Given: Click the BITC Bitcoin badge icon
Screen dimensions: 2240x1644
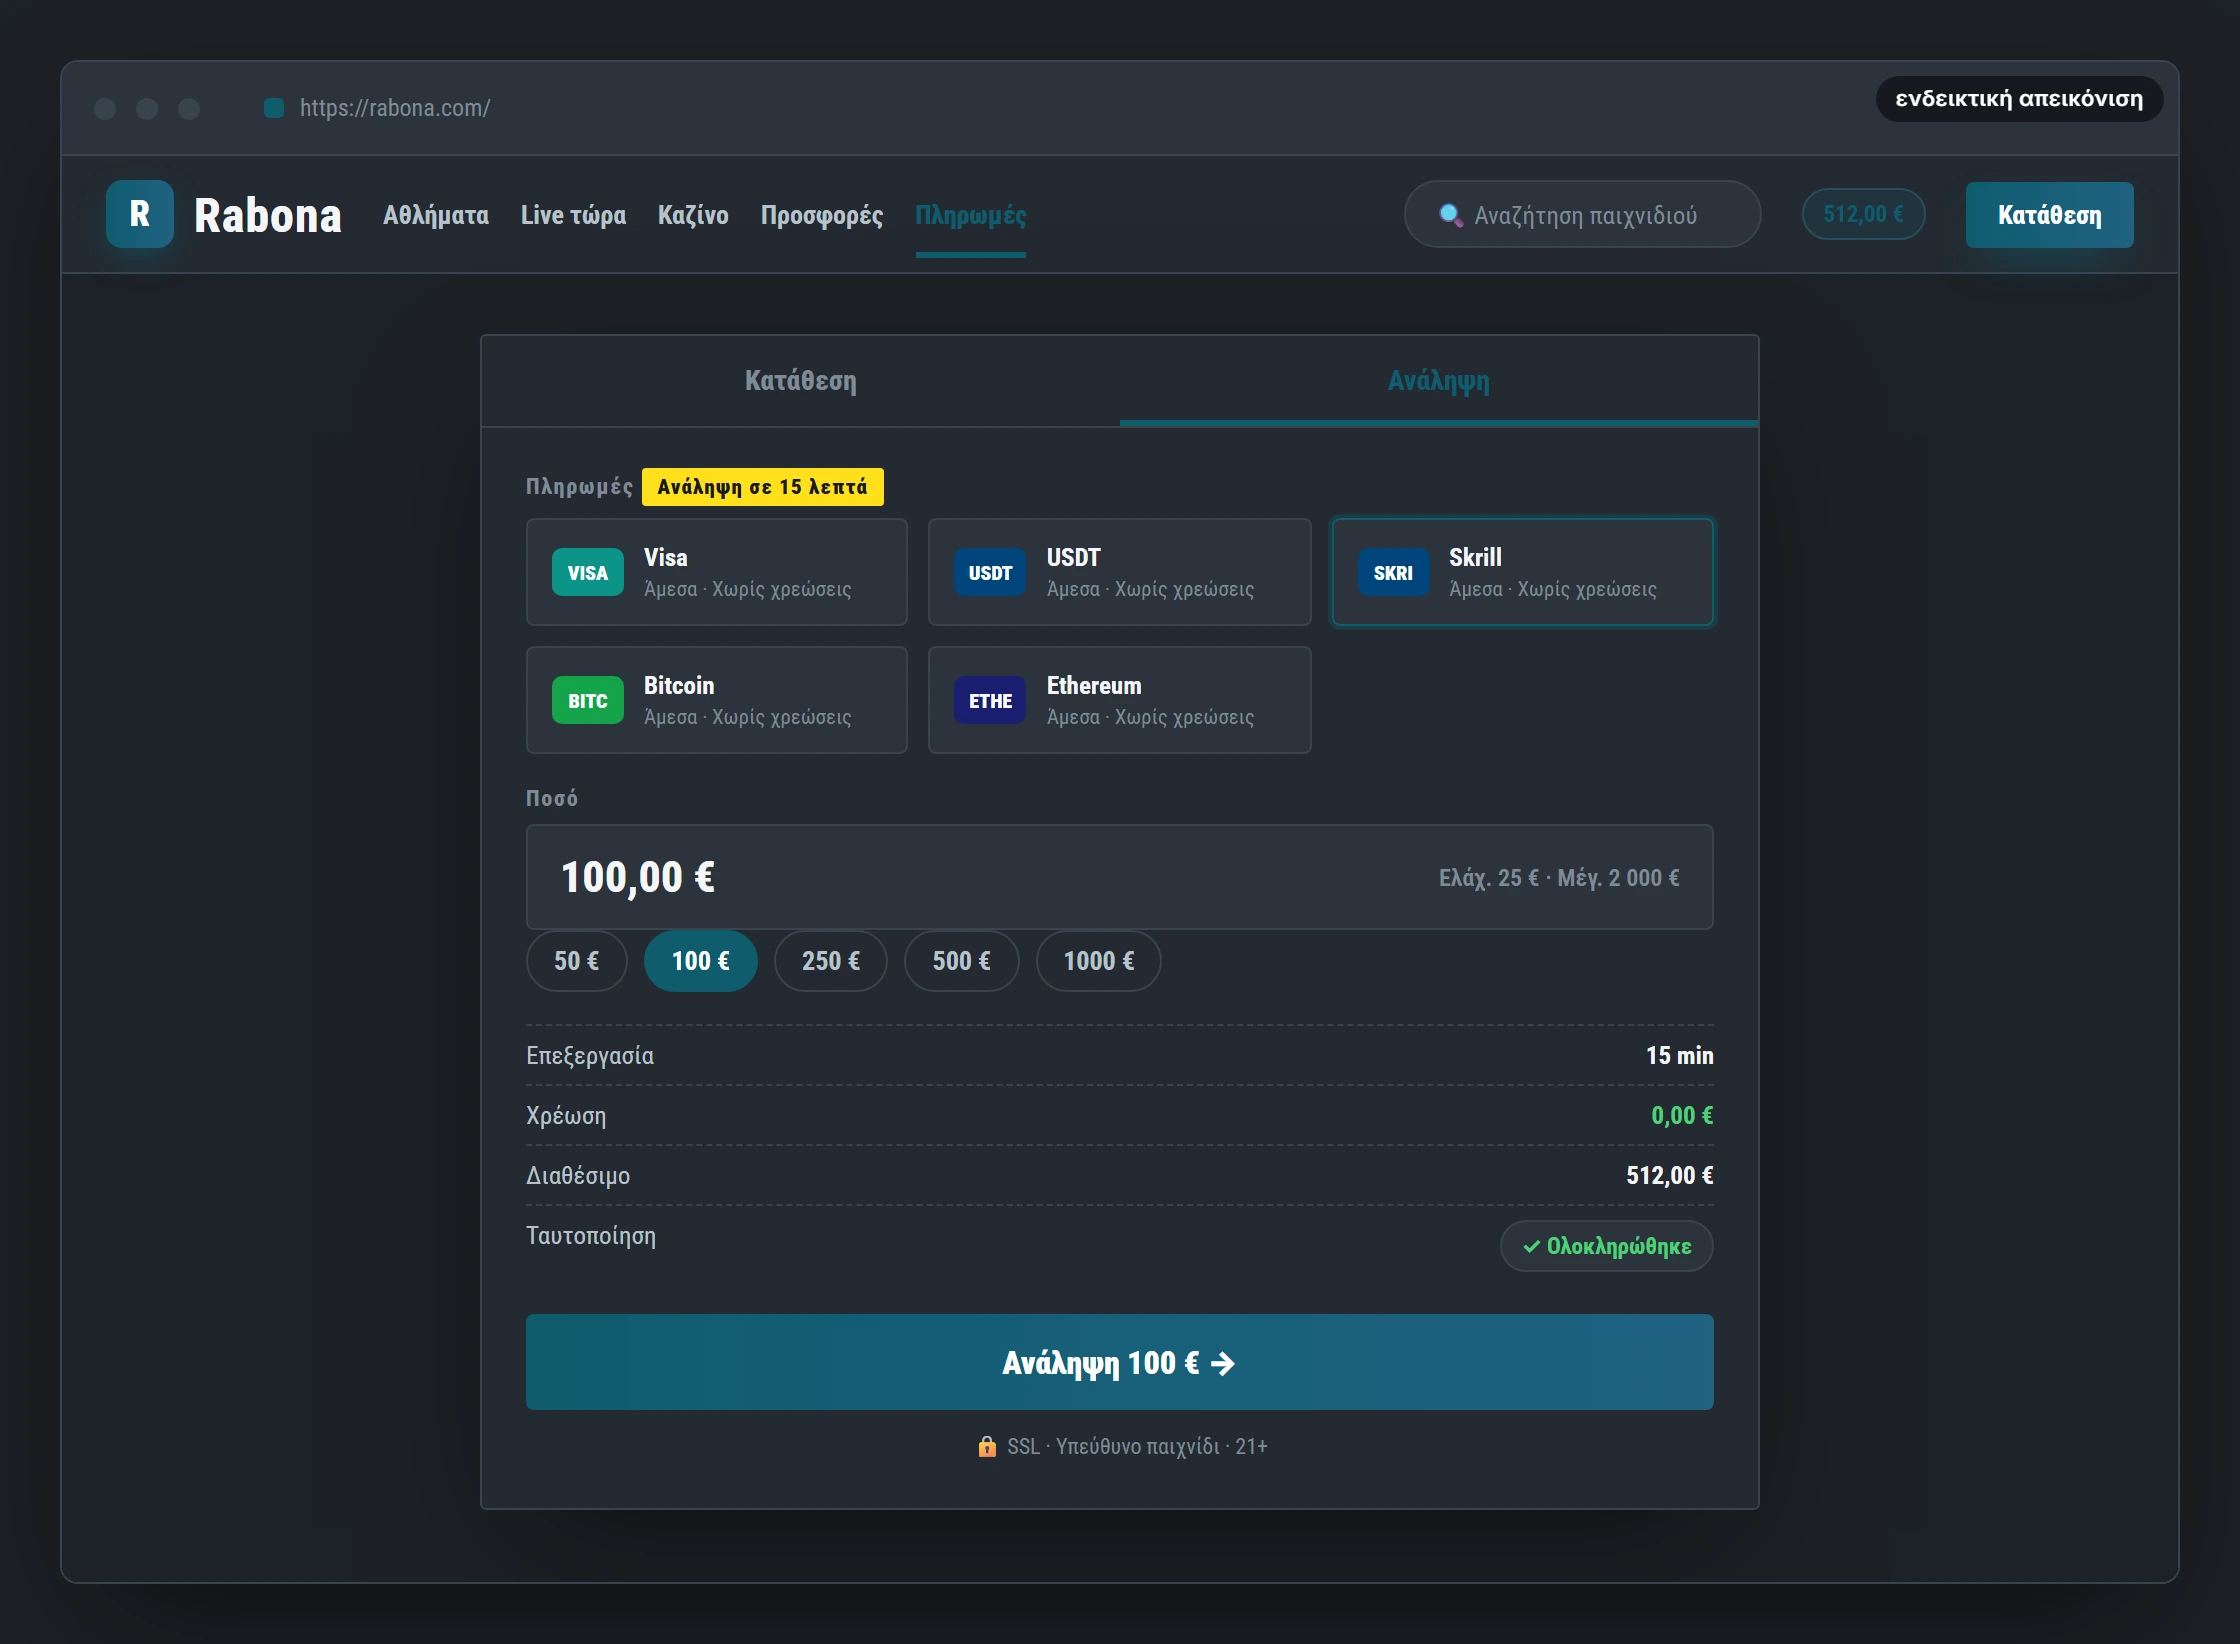Looking at the screenshot, I should [588, 701].
